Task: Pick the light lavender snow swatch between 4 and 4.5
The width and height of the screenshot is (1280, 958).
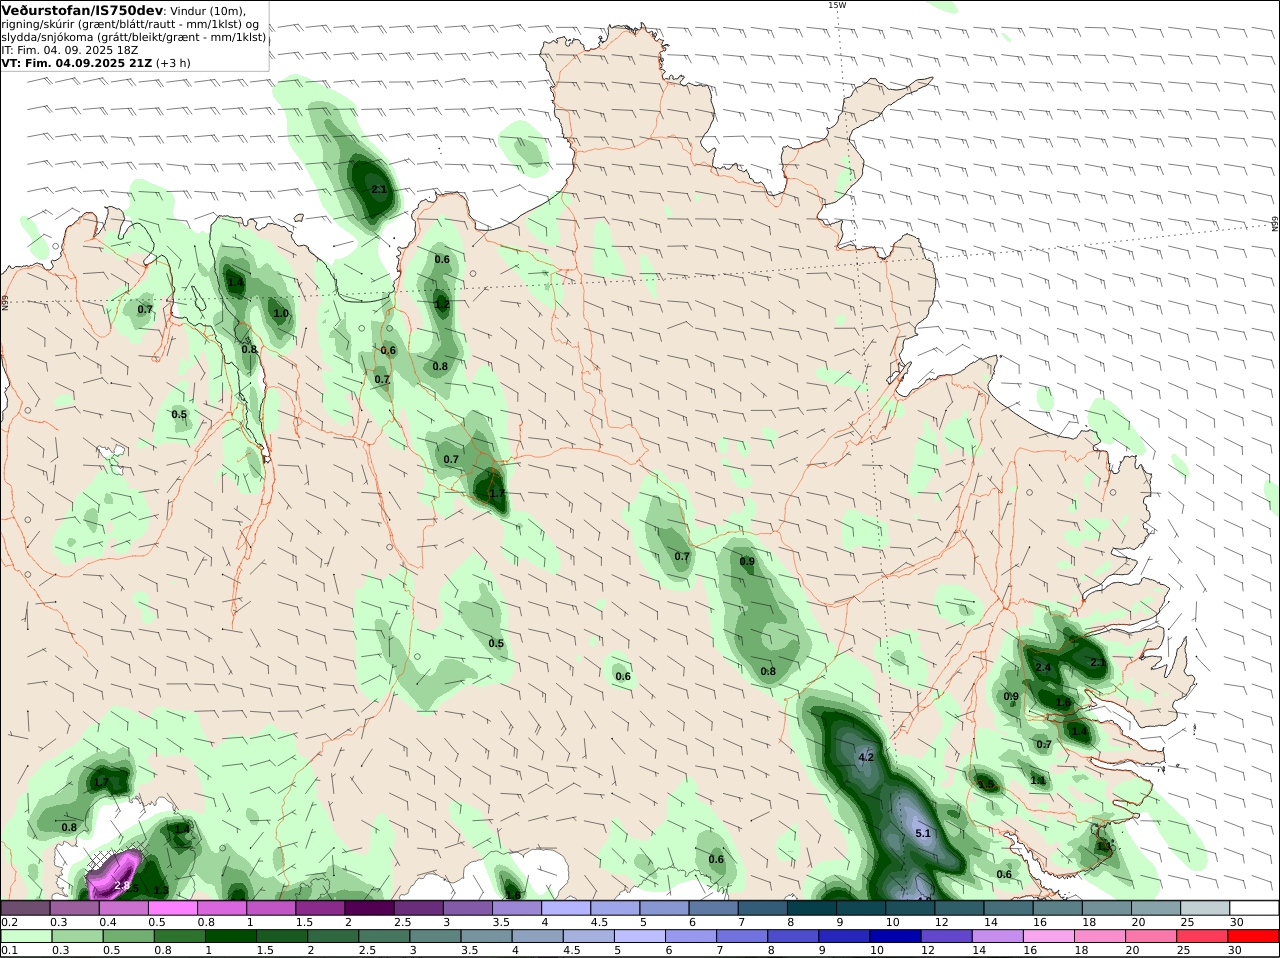Action: pyautogui.click(x=564, y=908)
